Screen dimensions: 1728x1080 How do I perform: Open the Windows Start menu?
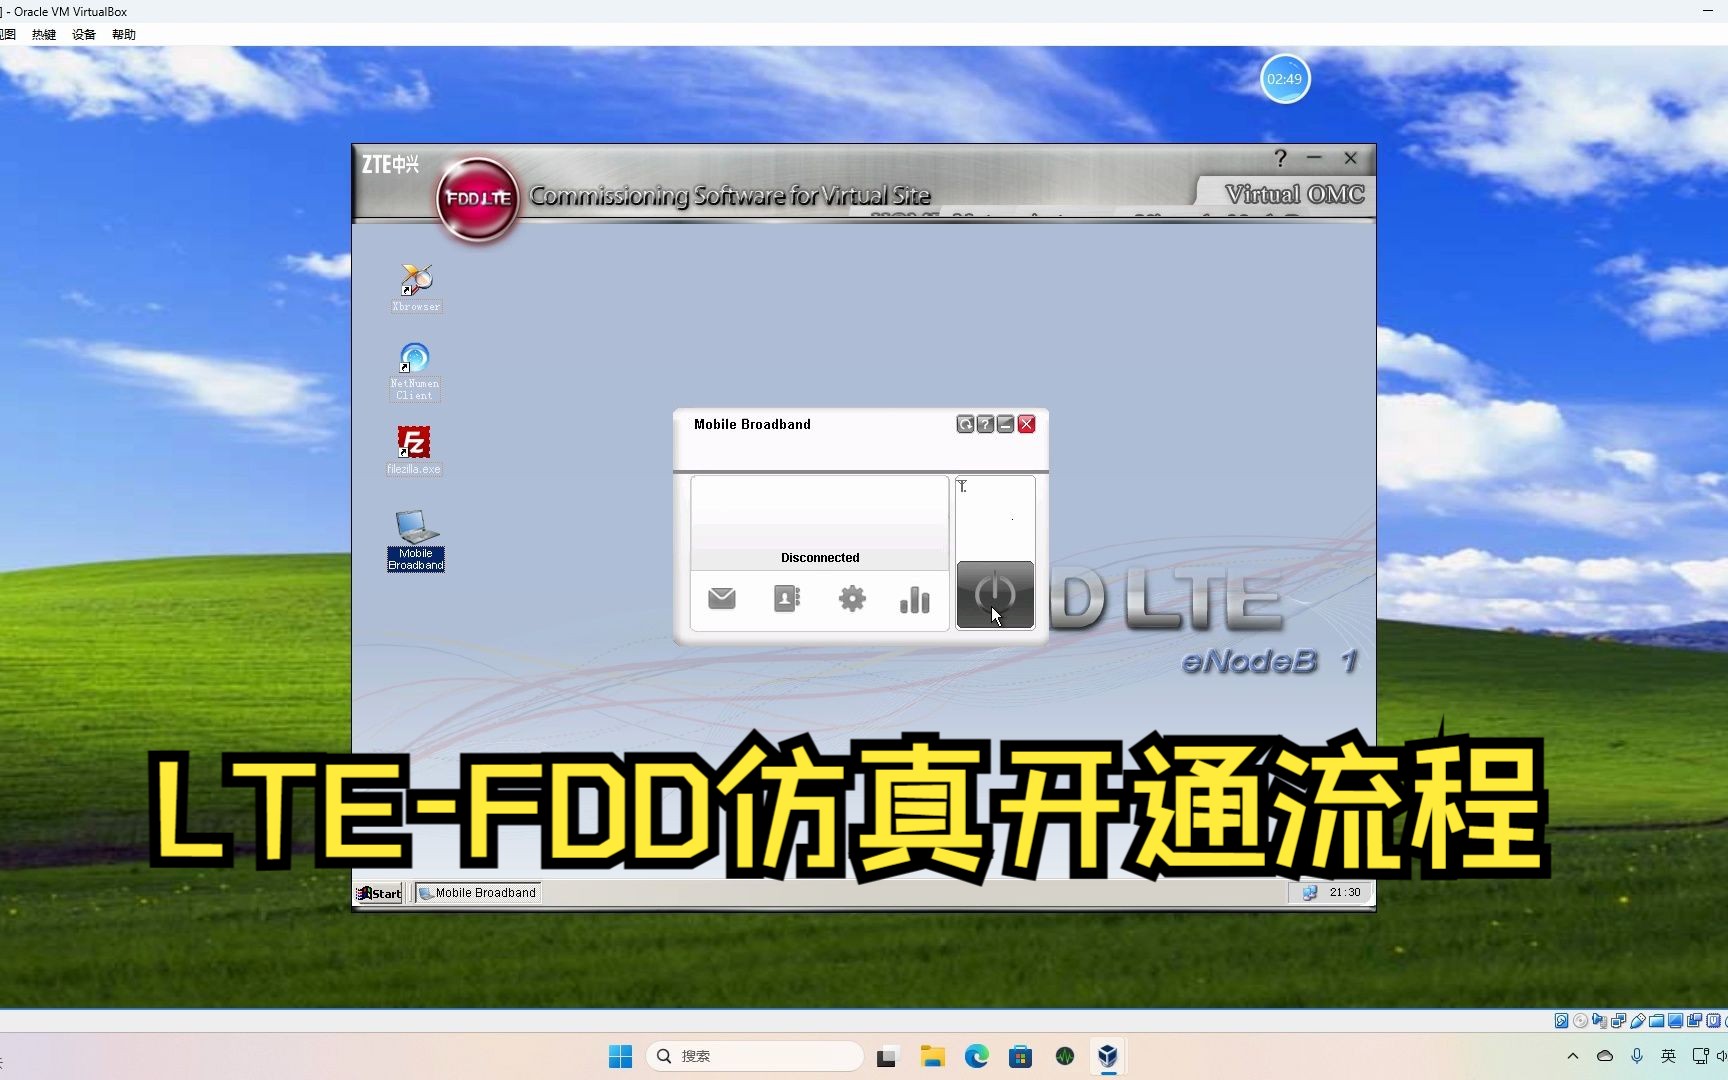point(621,1056)
